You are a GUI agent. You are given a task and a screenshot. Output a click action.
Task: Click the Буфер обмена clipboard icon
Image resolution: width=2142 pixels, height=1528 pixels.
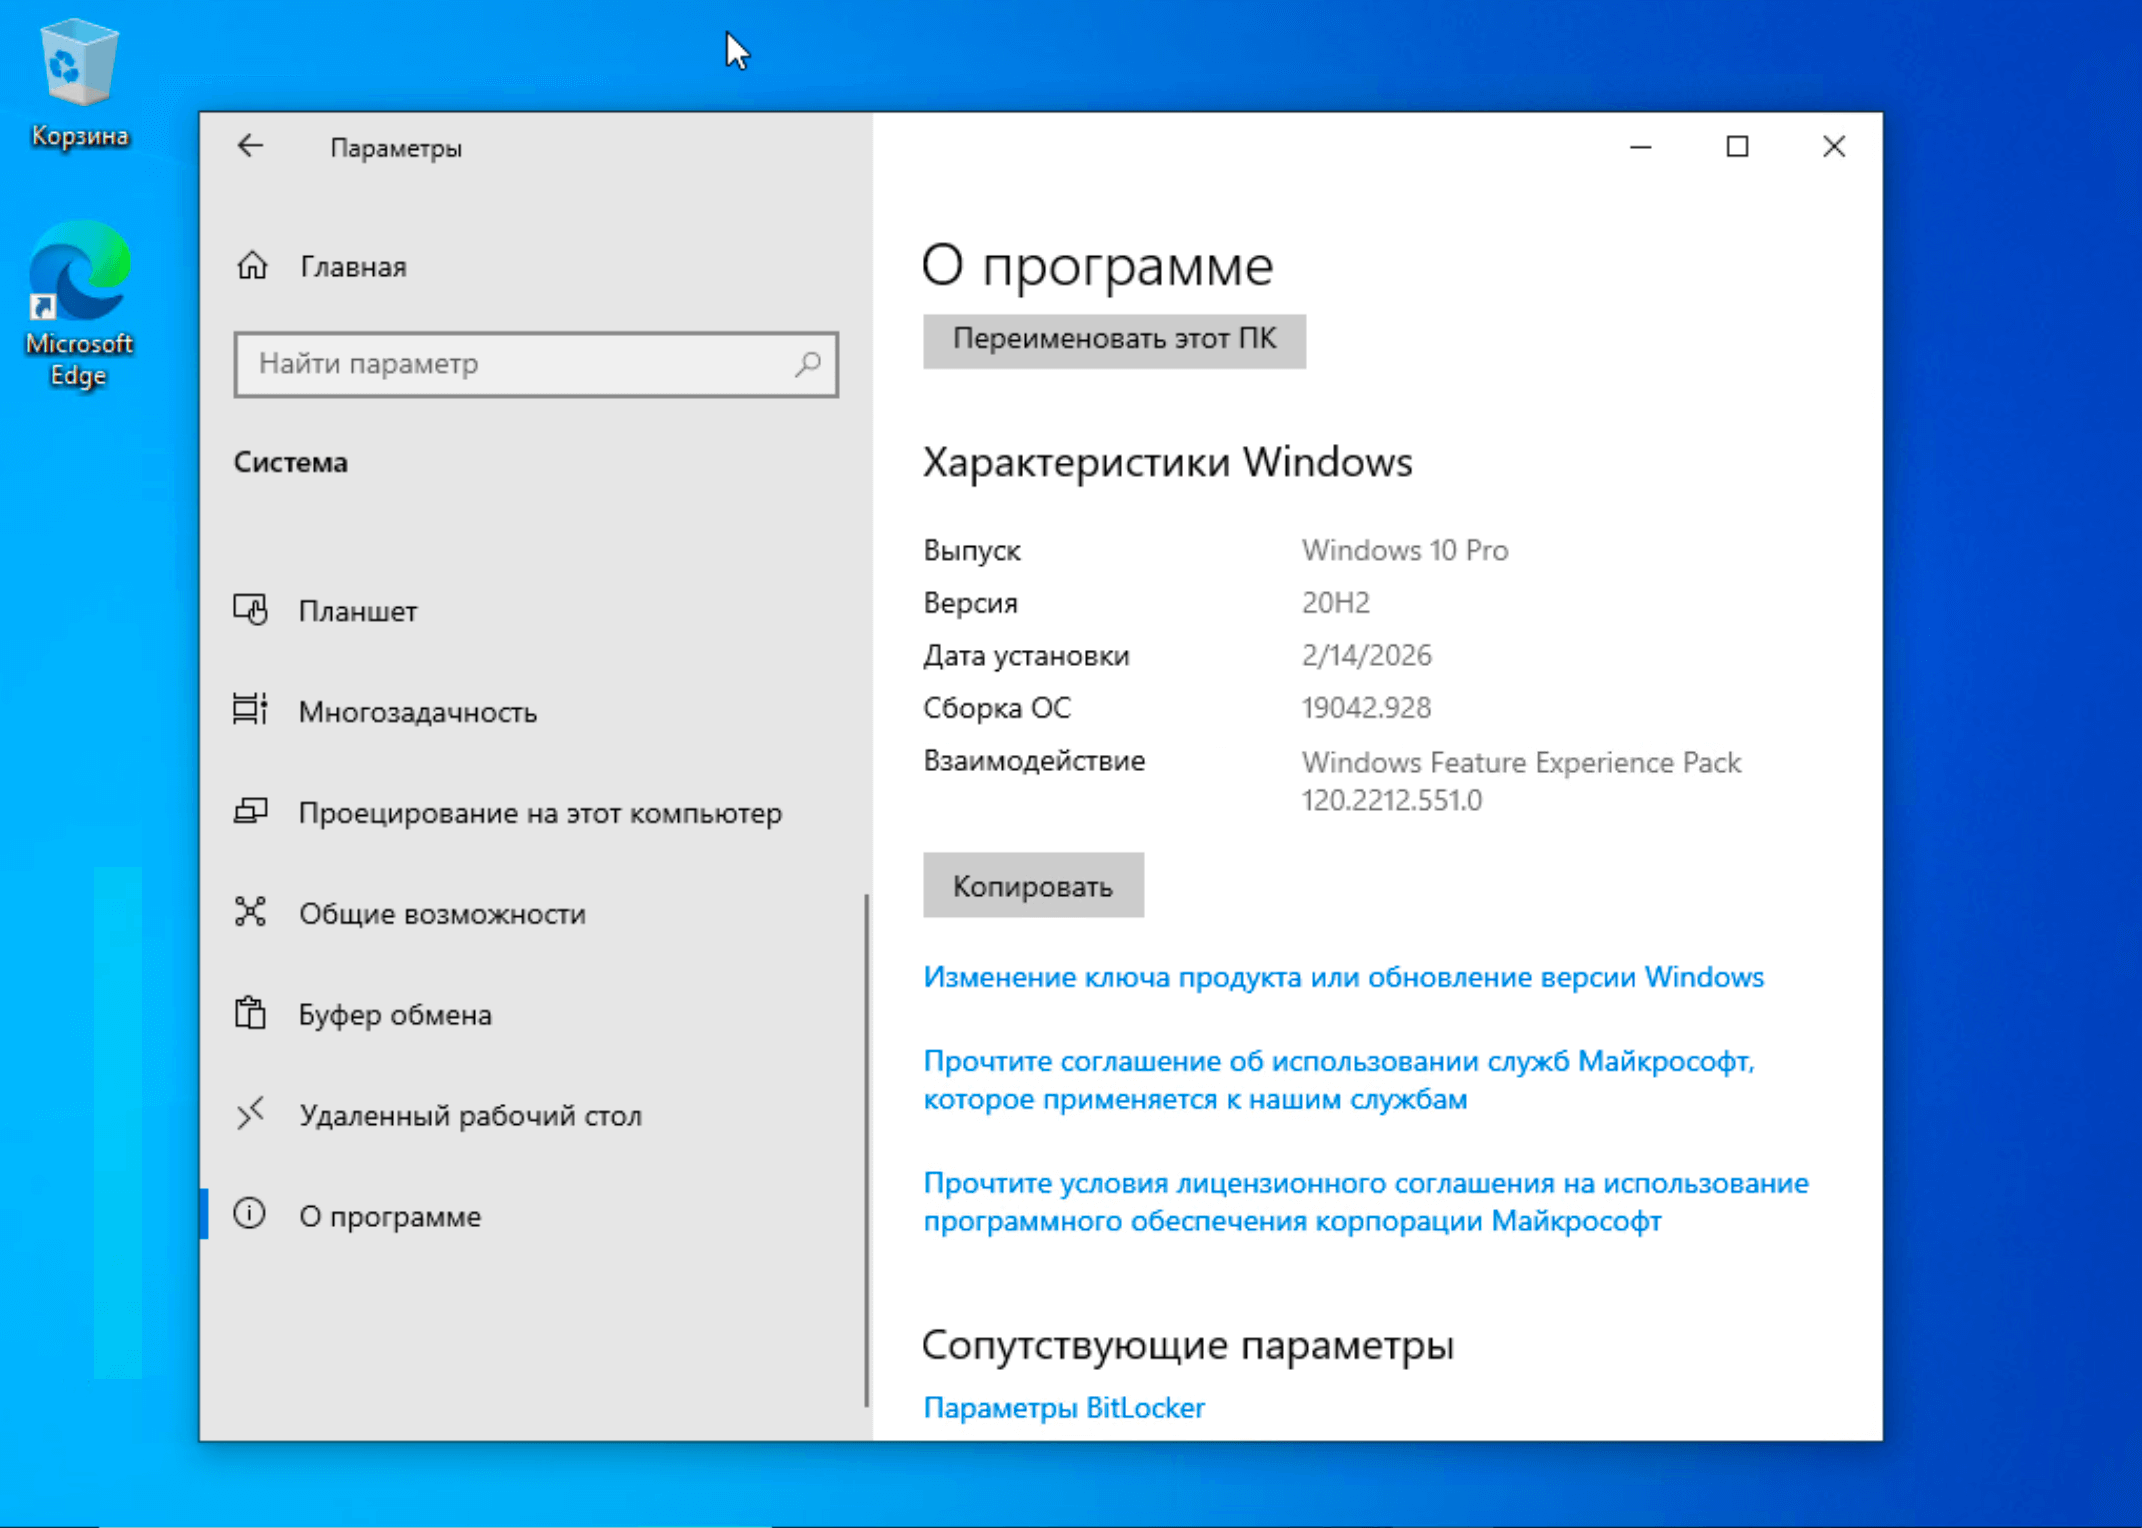click(x=250, y=1013)
